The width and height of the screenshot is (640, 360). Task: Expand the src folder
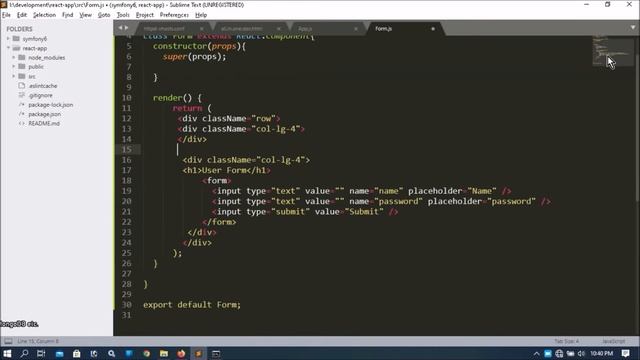pyautogui.click(x=13, y=76)
